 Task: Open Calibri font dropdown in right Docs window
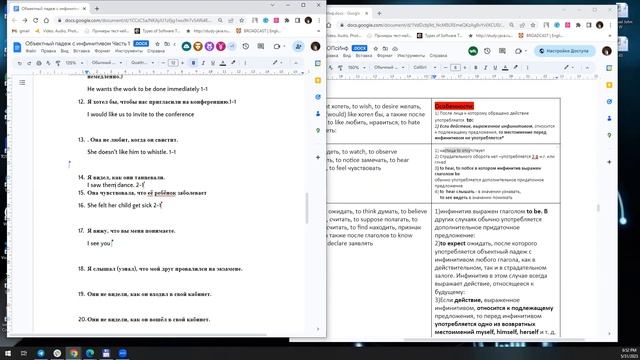click(424, 67)
